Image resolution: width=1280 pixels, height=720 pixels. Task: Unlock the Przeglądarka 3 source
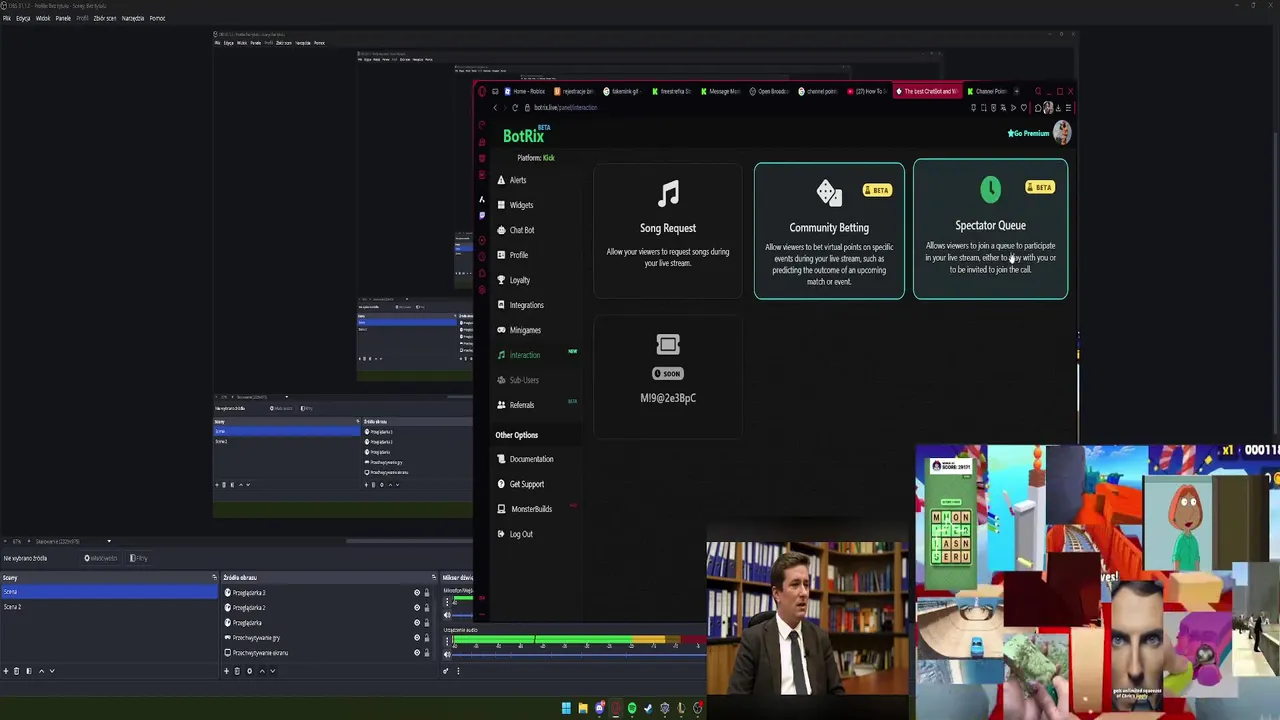point(427,592)
